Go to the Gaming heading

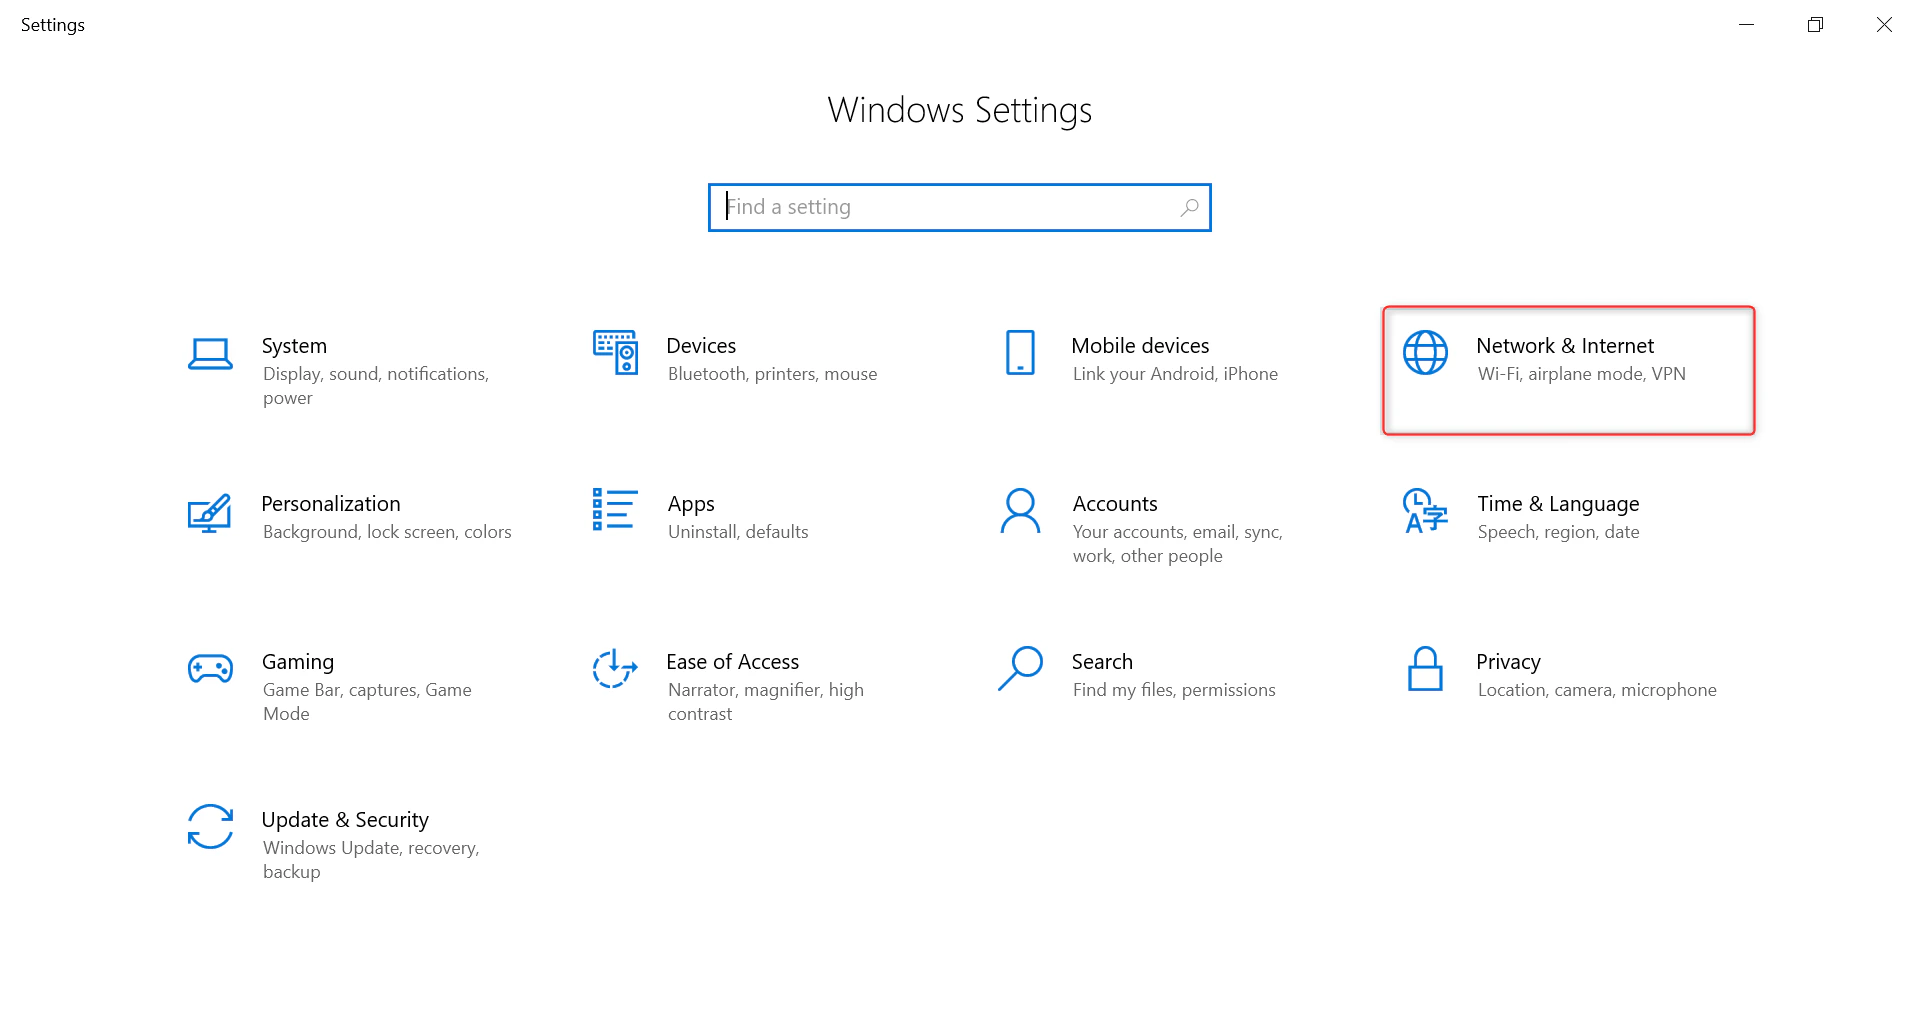point(298,662)
